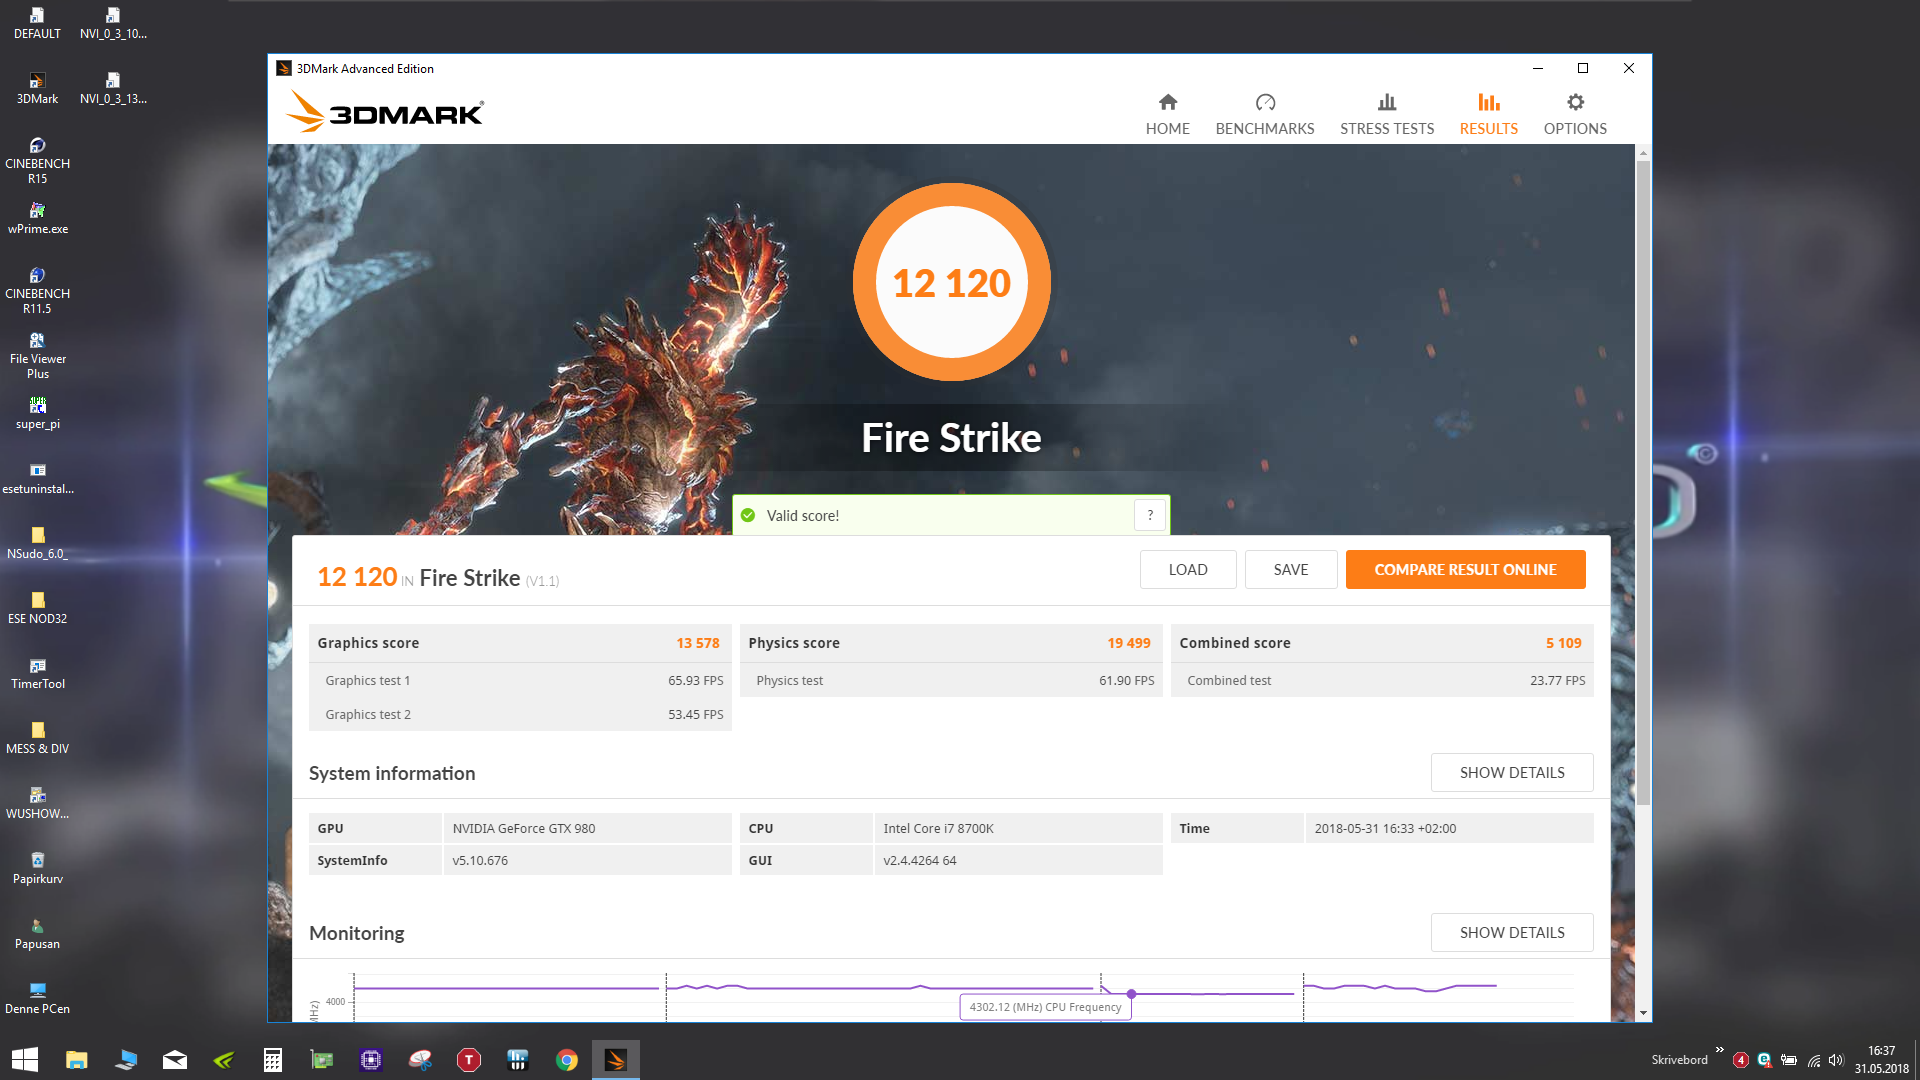
Task: Click the 3DMark logo in header
Action: [385, 111]
